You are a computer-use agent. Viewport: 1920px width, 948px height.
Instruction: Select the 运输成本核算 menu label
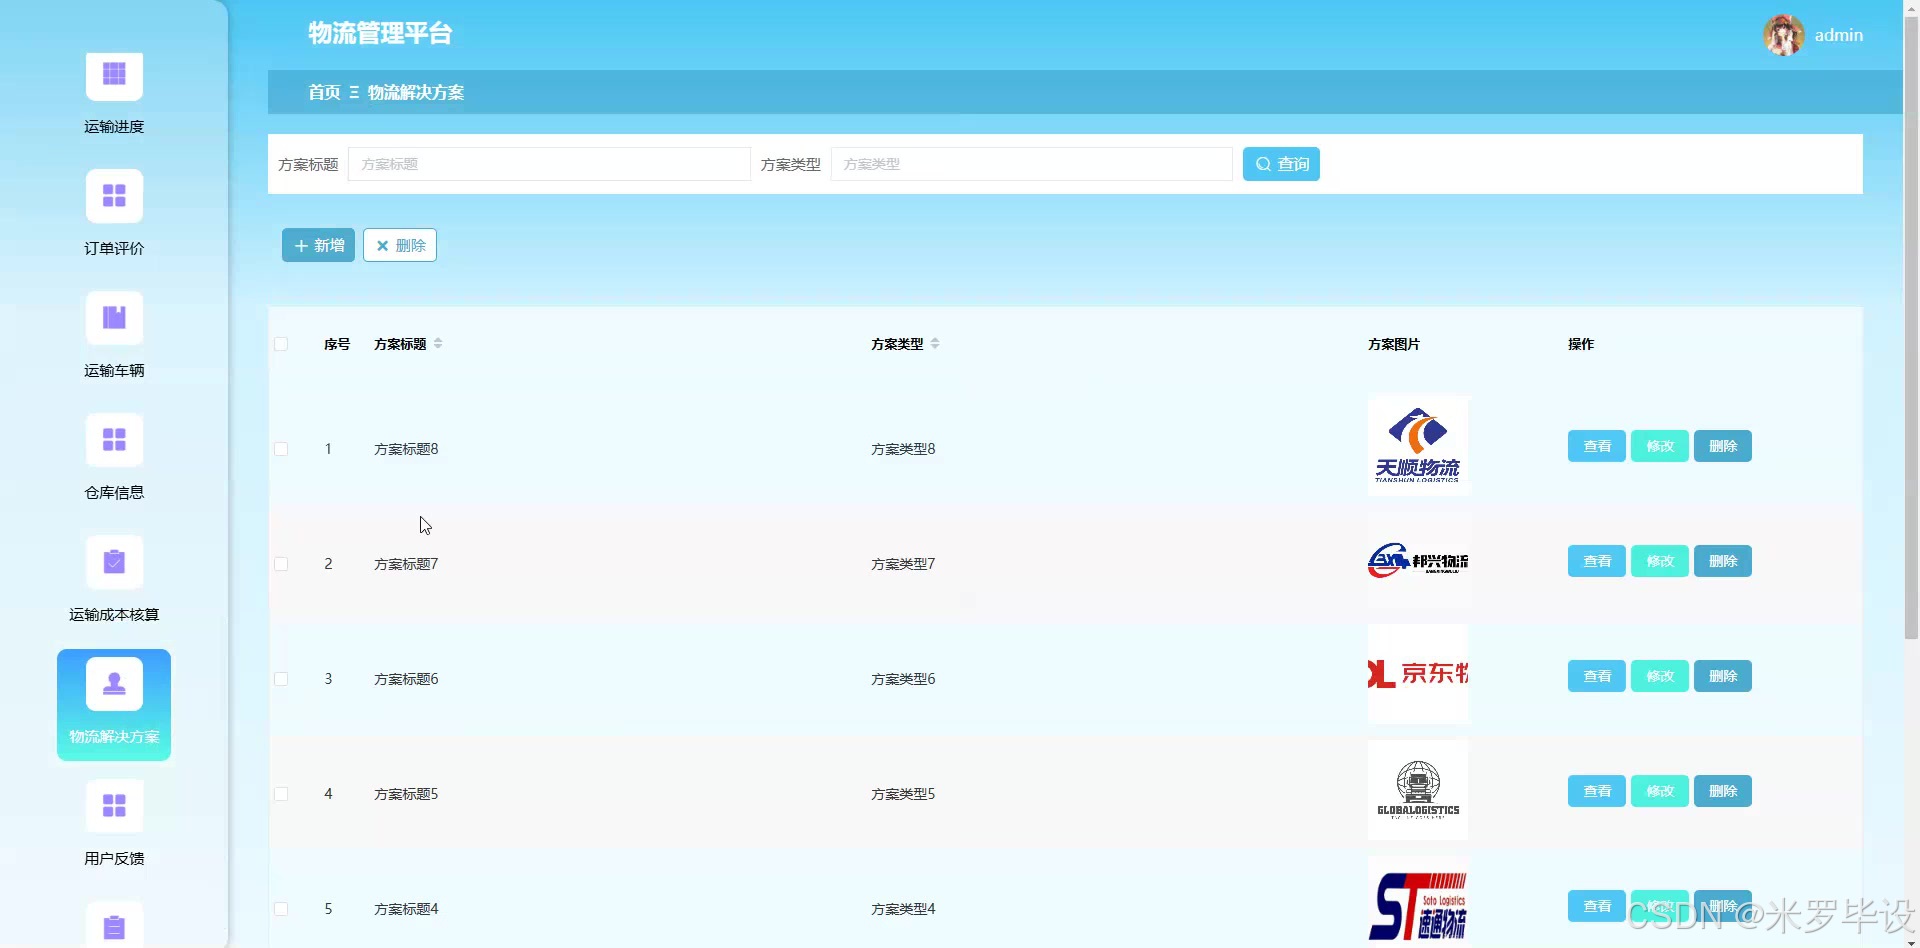pos(114,615)
